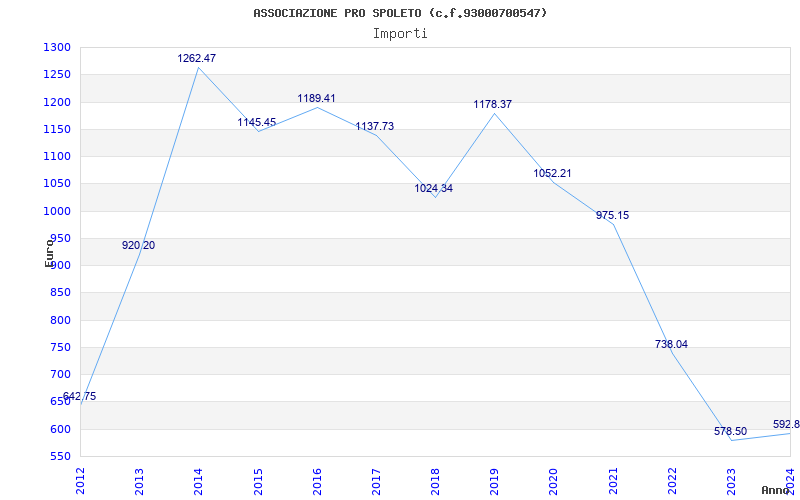Click y-axis value 1050

pos(57,184)
